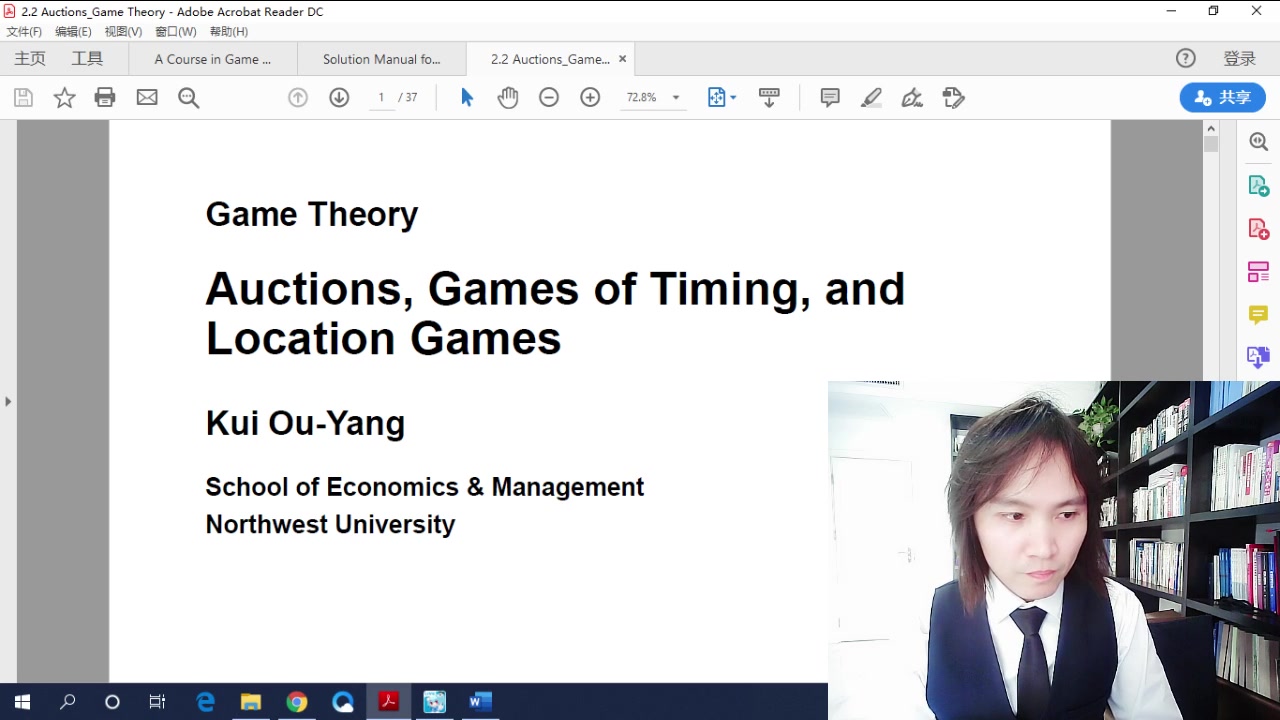
Task: Go to next page arrow
Action: 339,97
